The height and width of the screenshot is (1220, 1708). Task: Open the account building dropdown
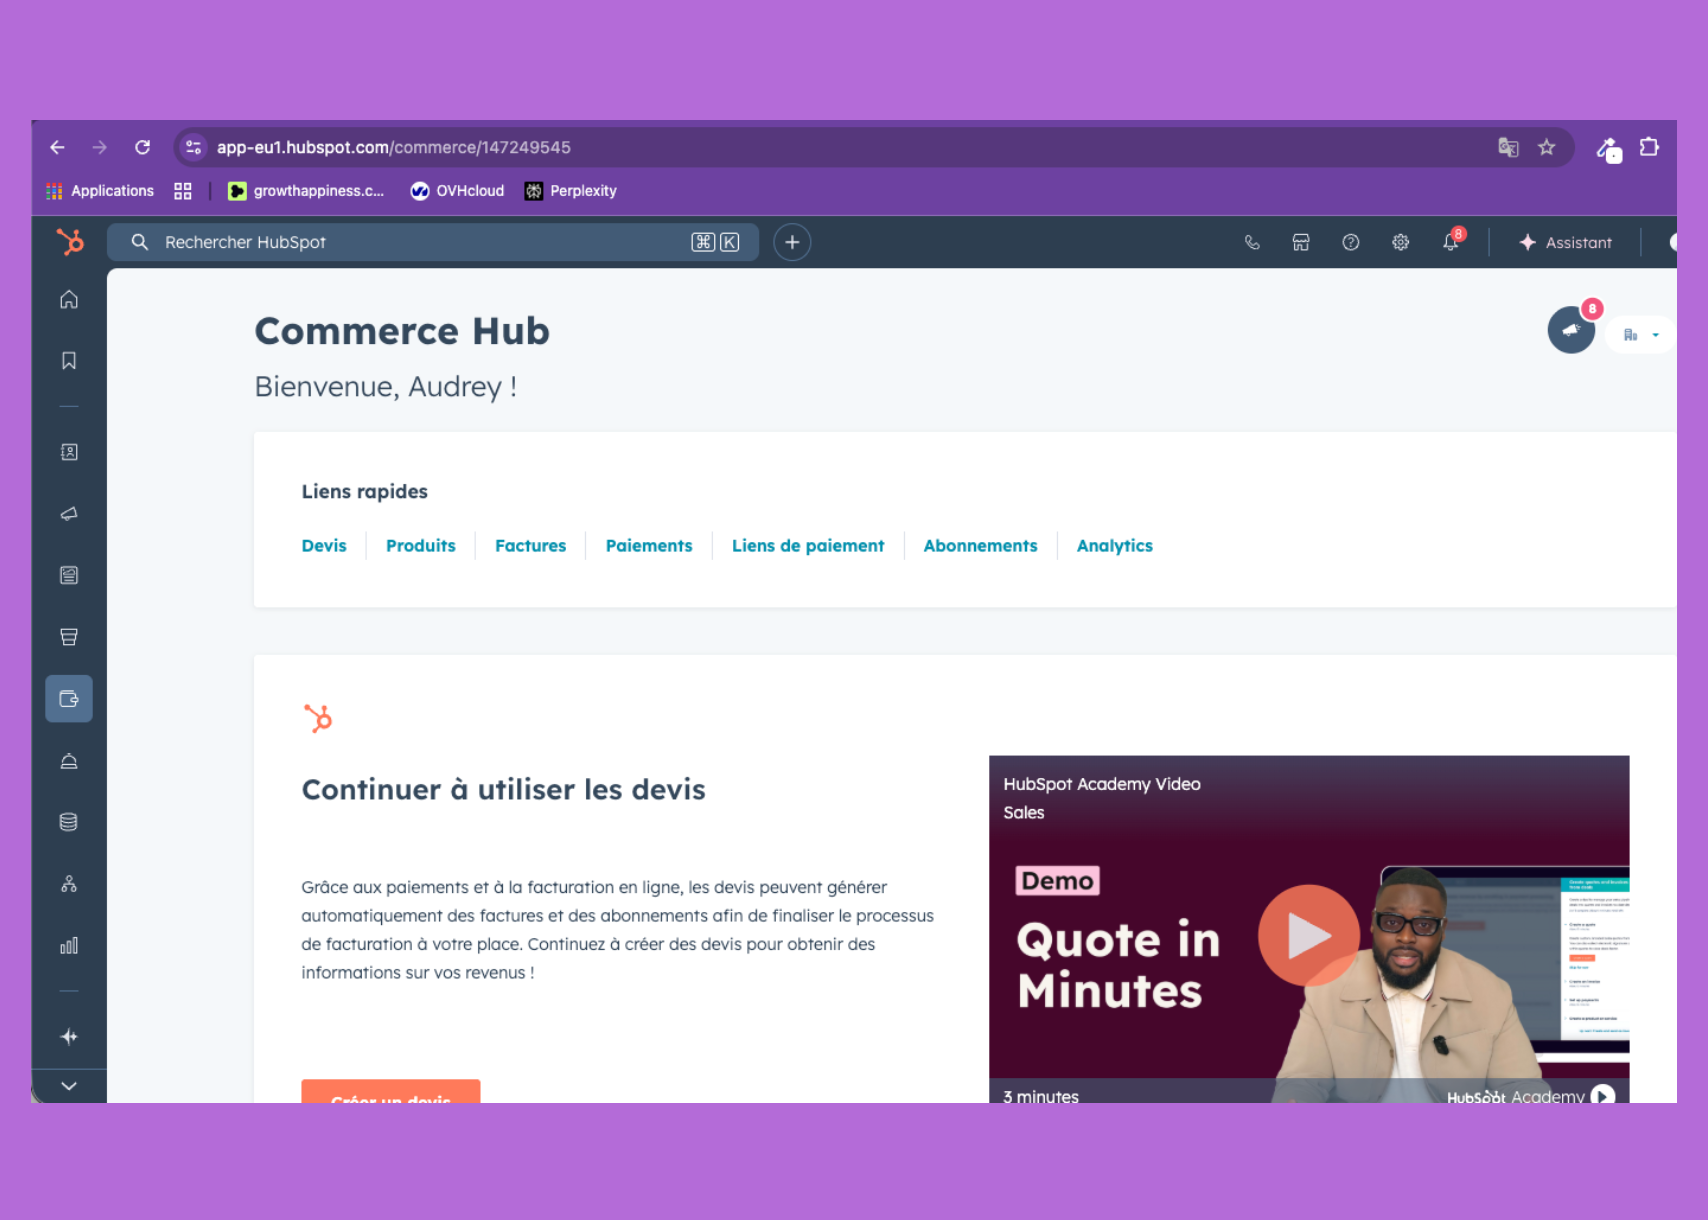tap(1641, 335)
